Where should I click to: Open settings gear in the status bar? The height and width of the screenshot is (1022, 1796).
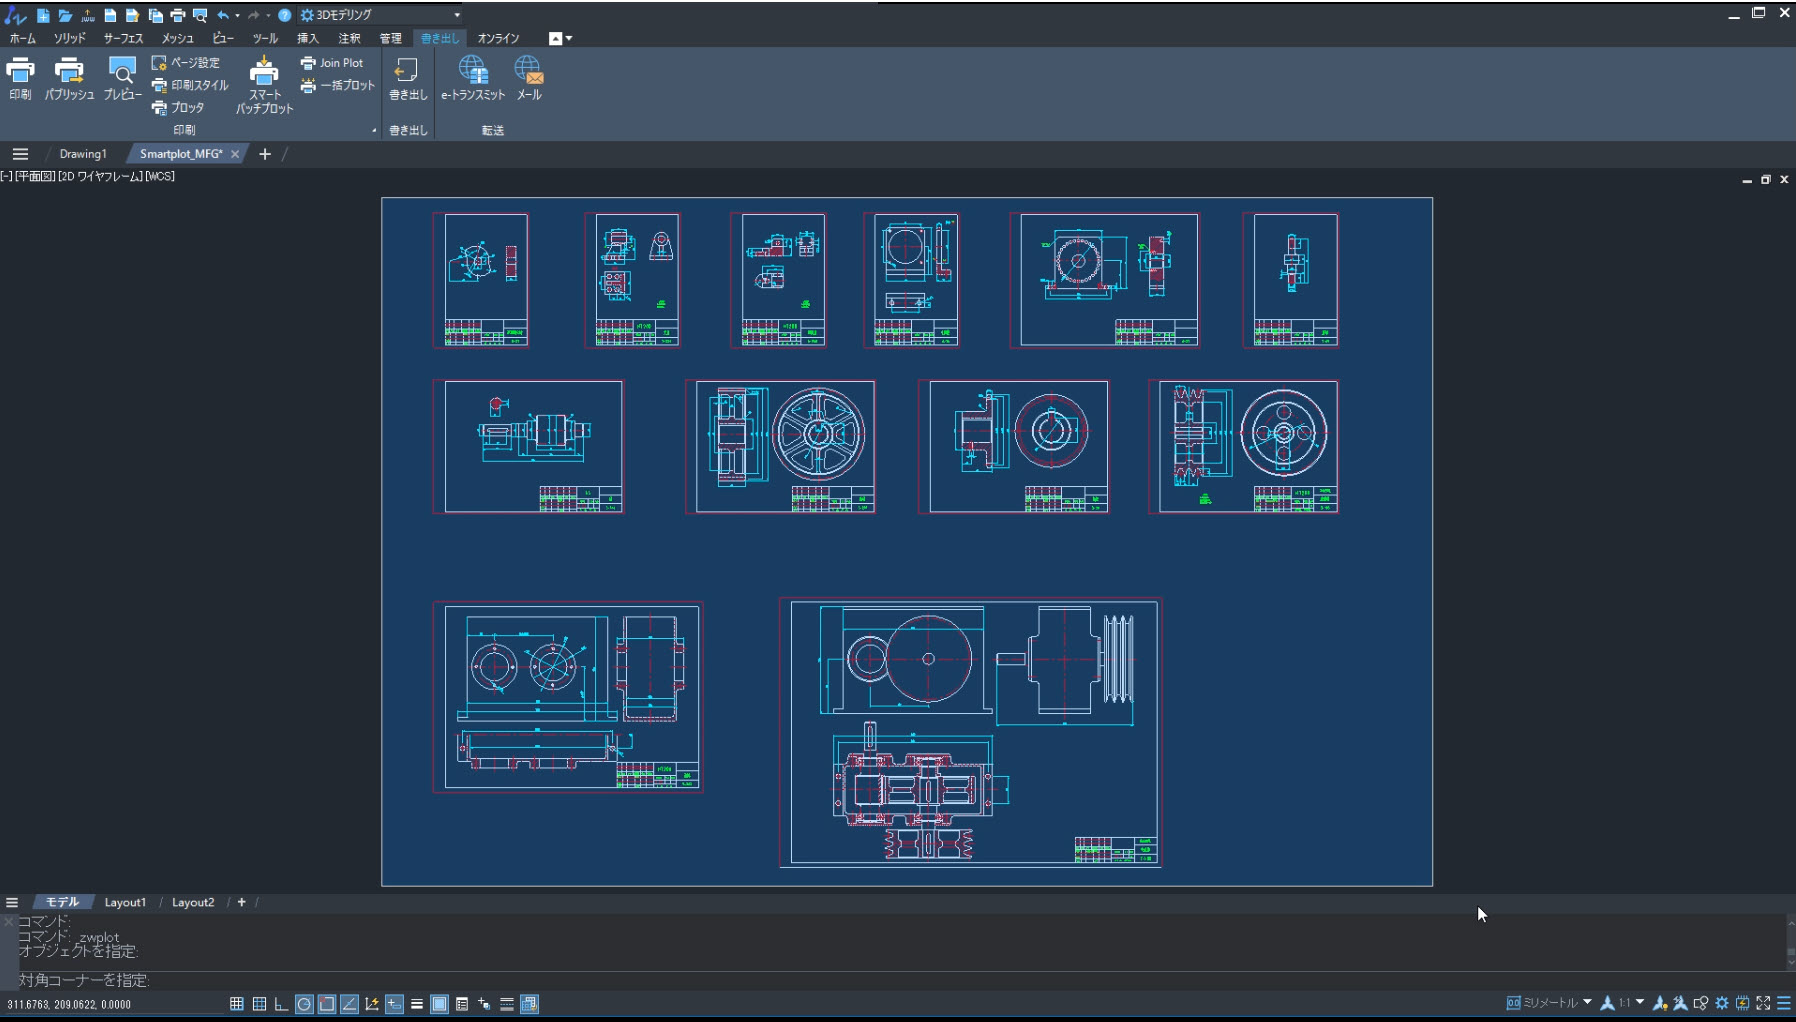click(1721, 1003)
